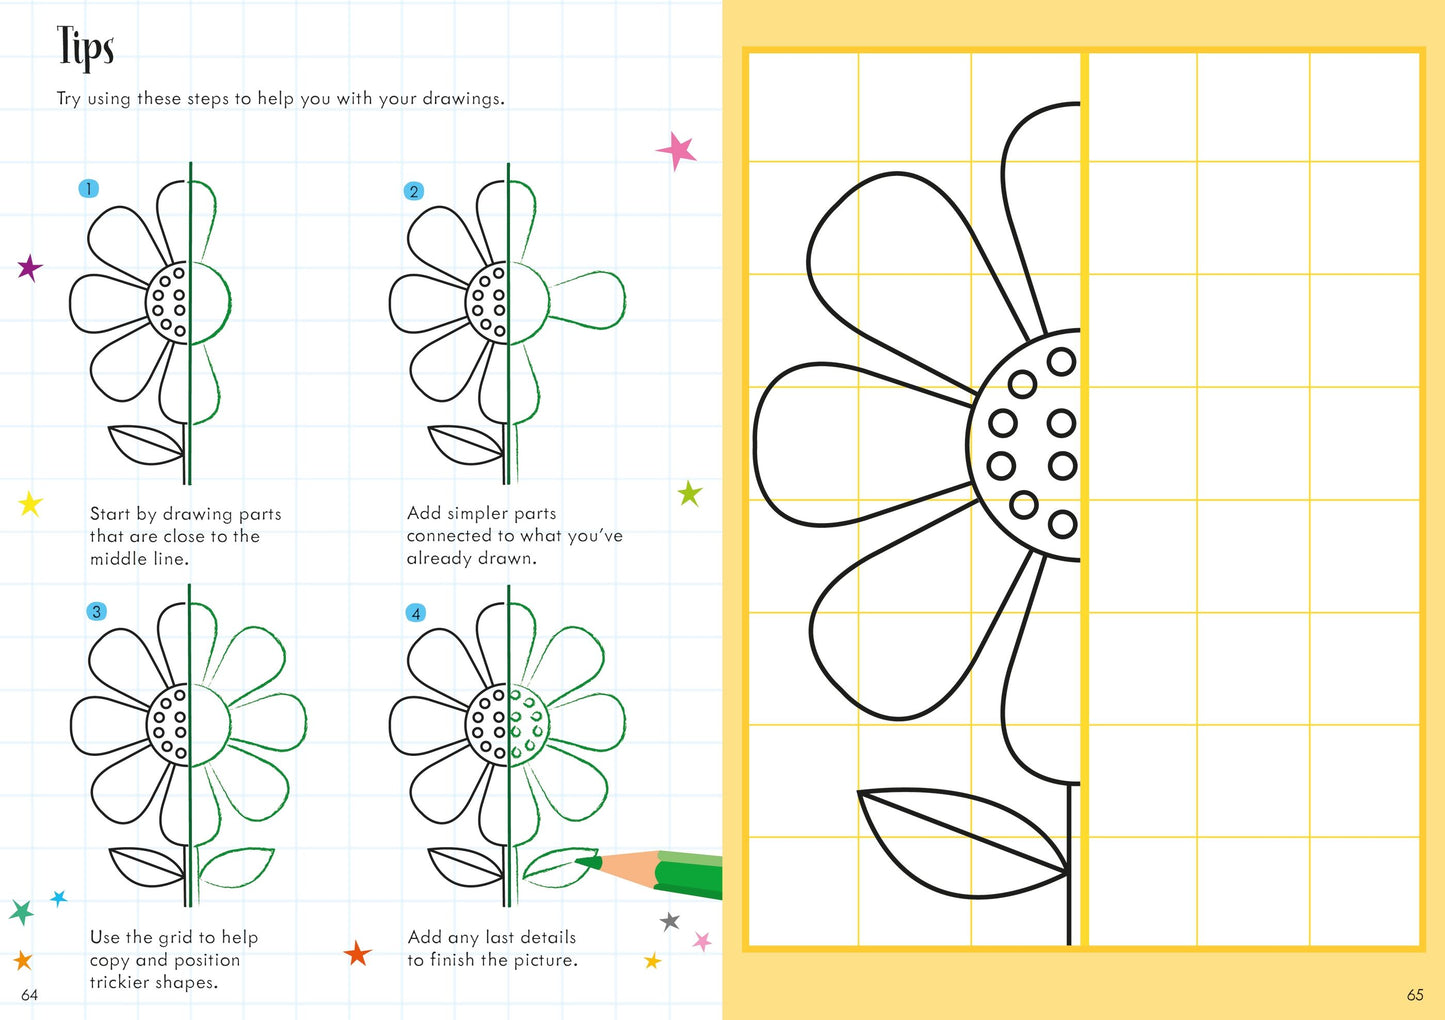Click the lime green star
This screenshot has height=1020, width=1445.
690,493
